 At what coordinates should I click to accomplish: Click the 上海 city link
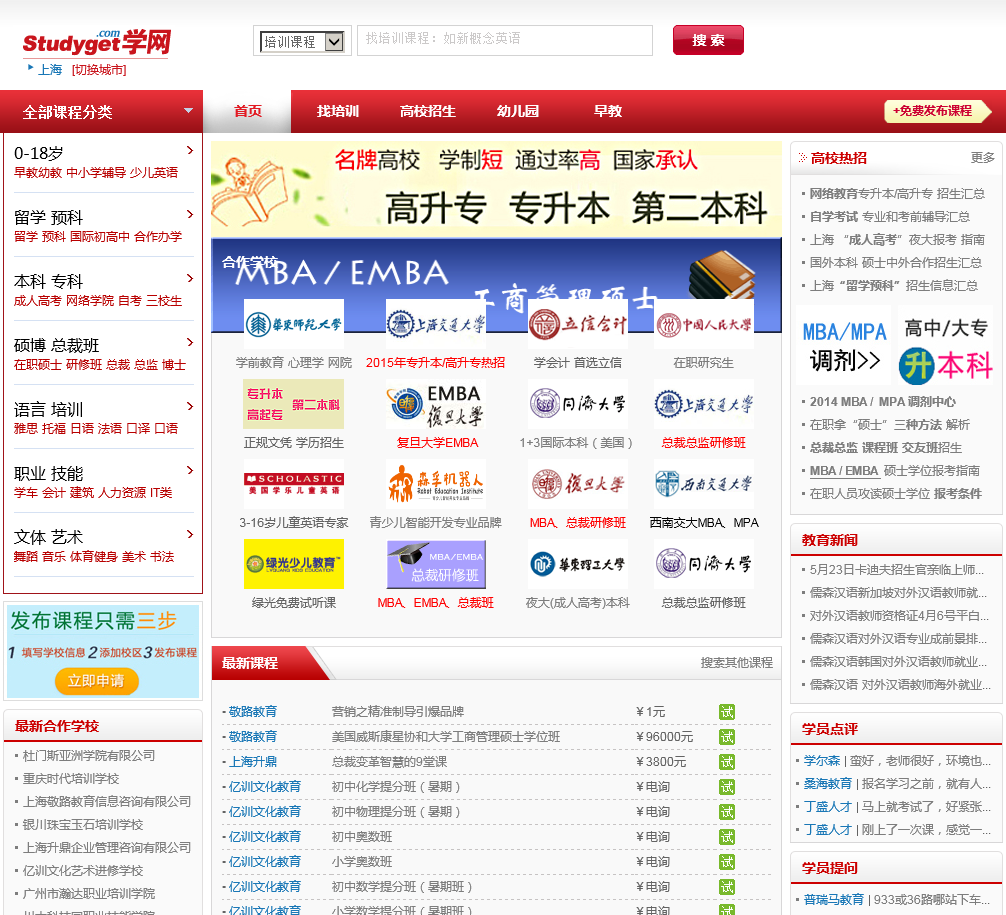(x=50, y=69)
